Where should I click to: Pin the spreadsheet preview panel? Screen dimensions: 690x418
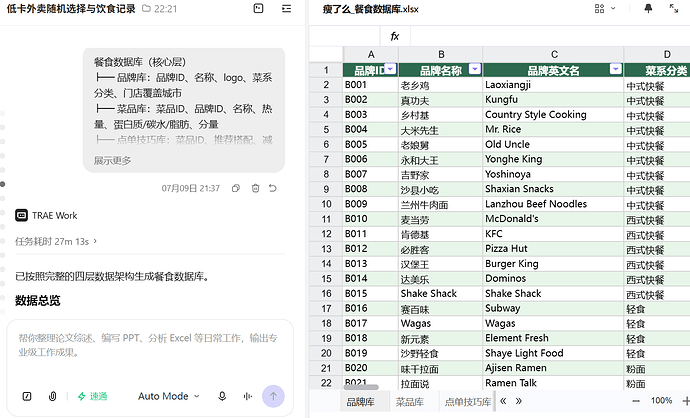[648, 8]
